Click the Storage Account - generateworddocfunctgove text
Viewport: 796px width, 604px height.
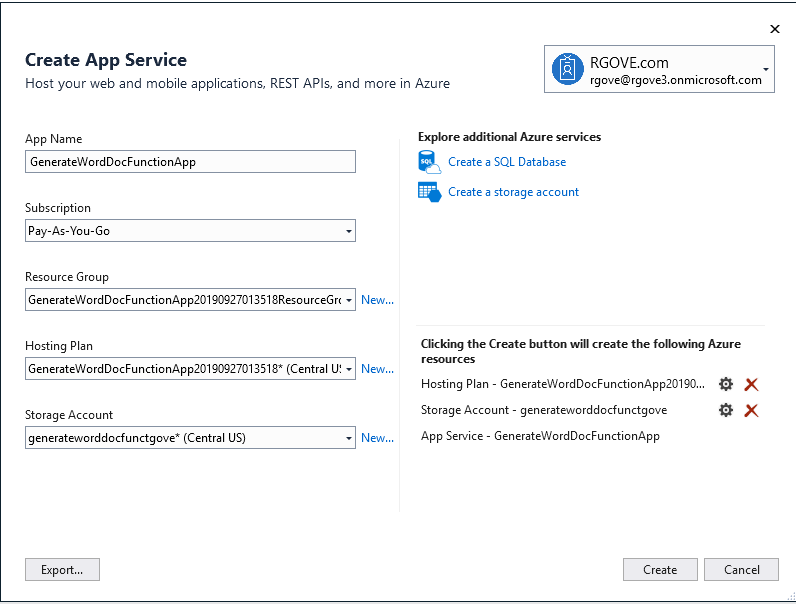[544, 410]
